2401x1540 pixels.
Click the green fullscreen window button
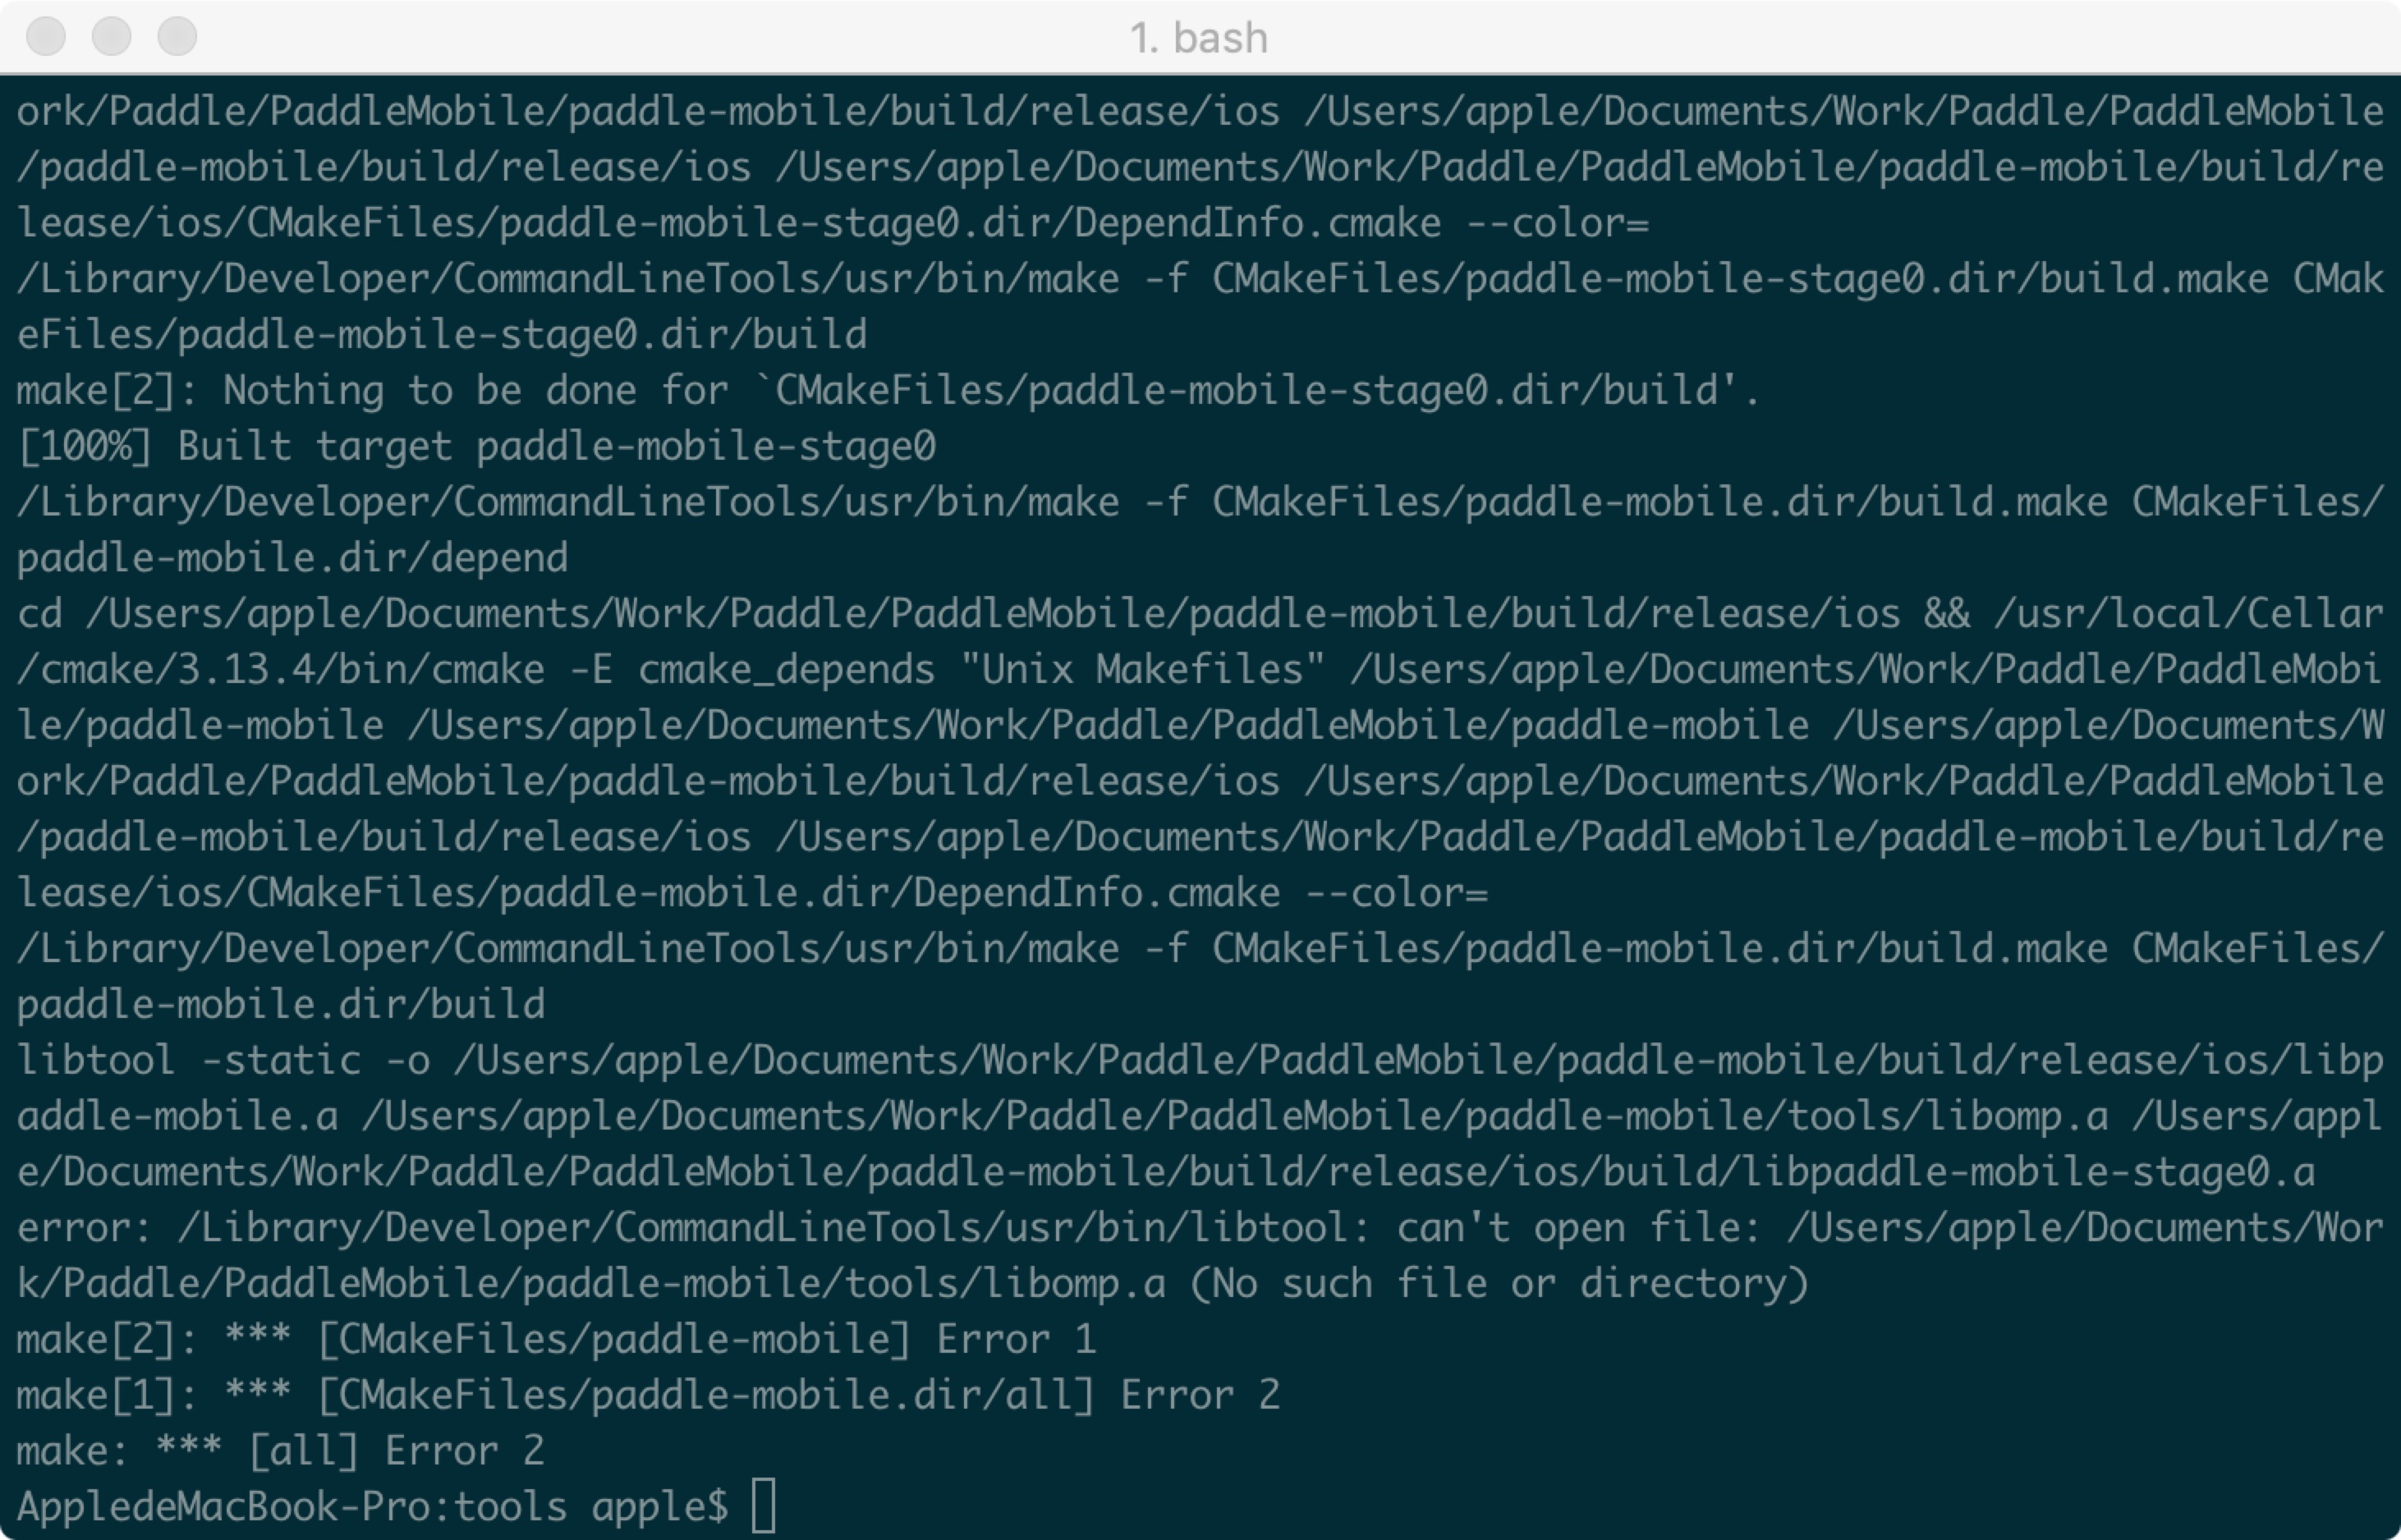click(x=177, y=36)
